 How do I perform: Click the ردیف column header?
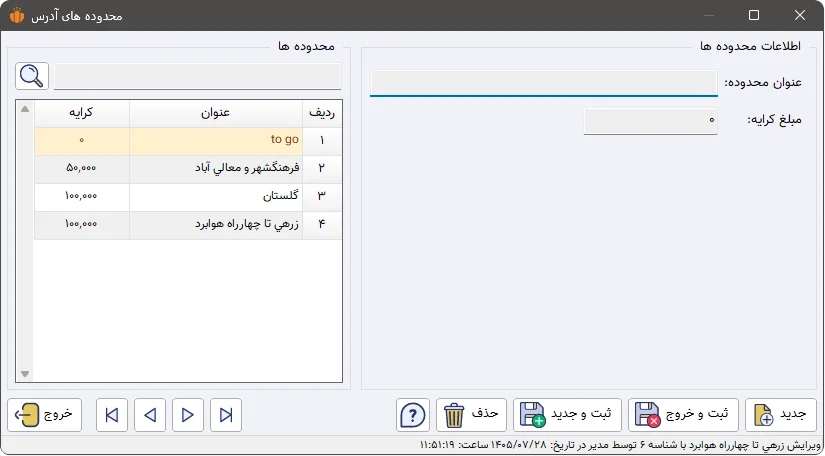(x=322, y=114)
